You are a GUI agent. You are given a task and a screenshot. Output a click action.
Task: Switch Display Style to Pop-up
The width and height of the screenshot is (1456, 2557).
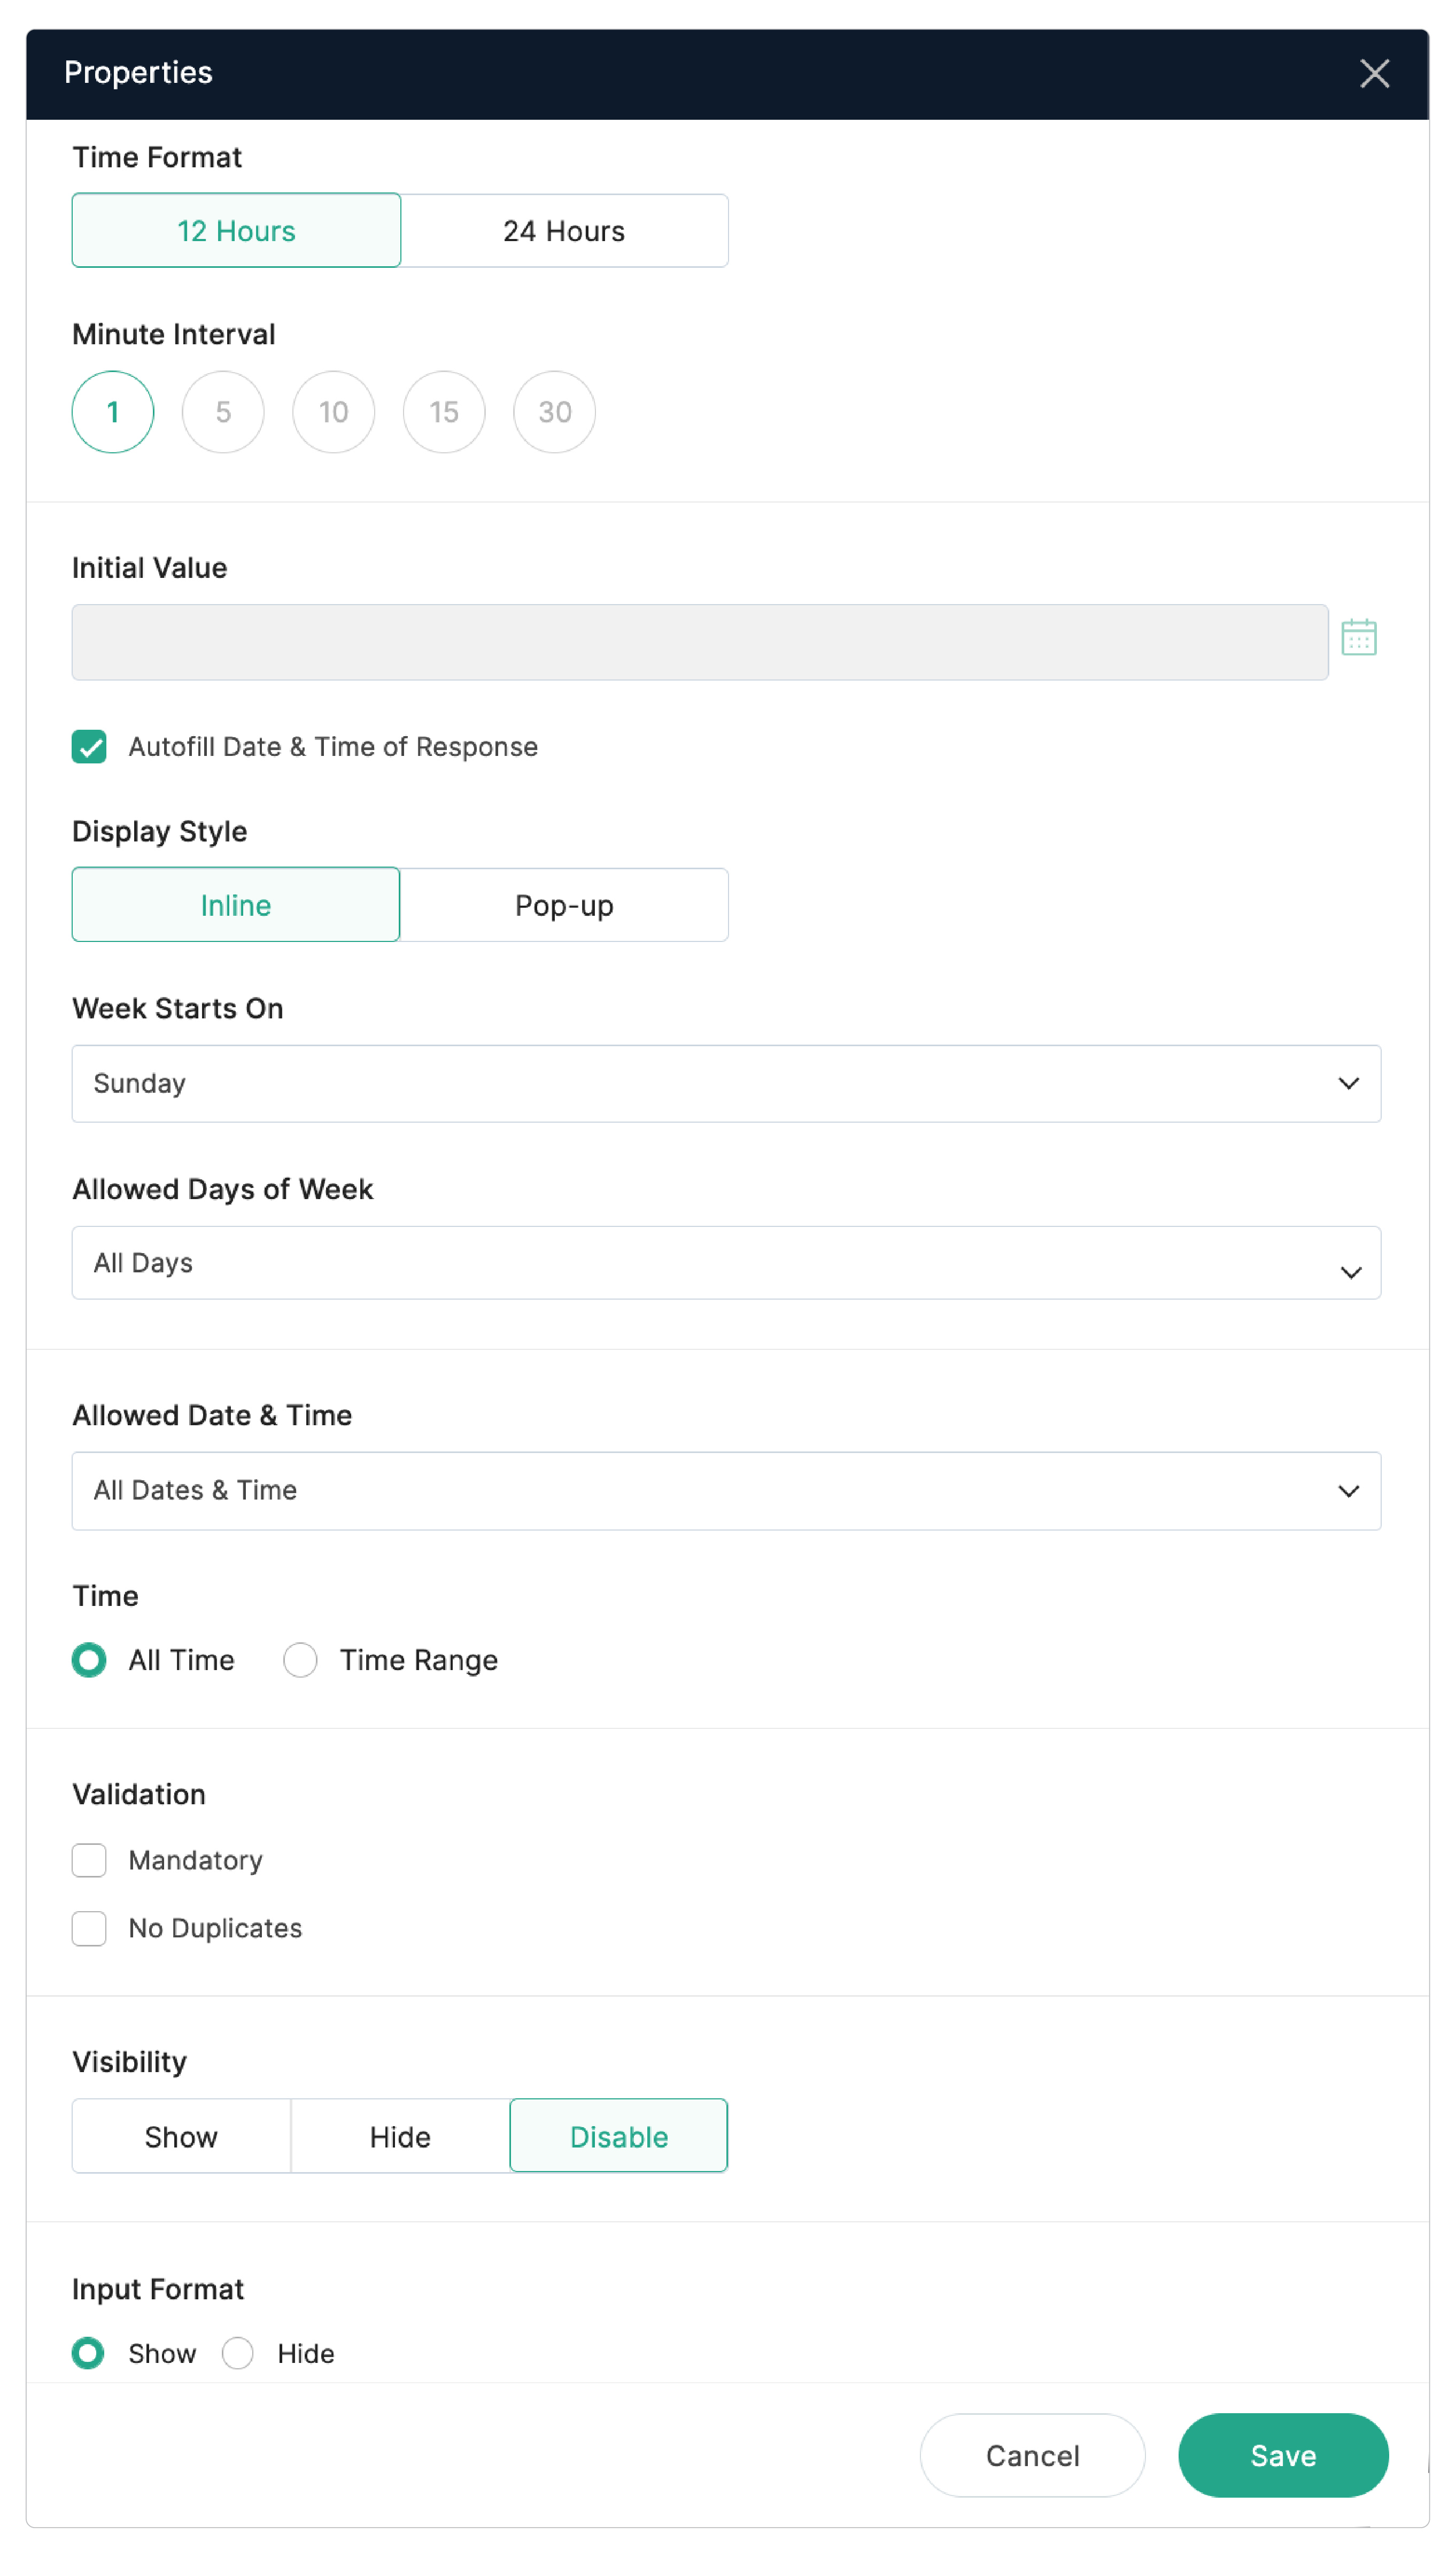coord(563,905)
